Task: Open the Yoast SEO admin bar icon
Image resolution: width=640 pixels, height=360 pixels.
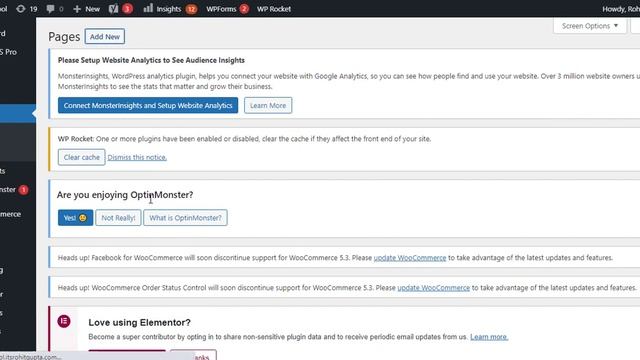Action: click(113, 9)
